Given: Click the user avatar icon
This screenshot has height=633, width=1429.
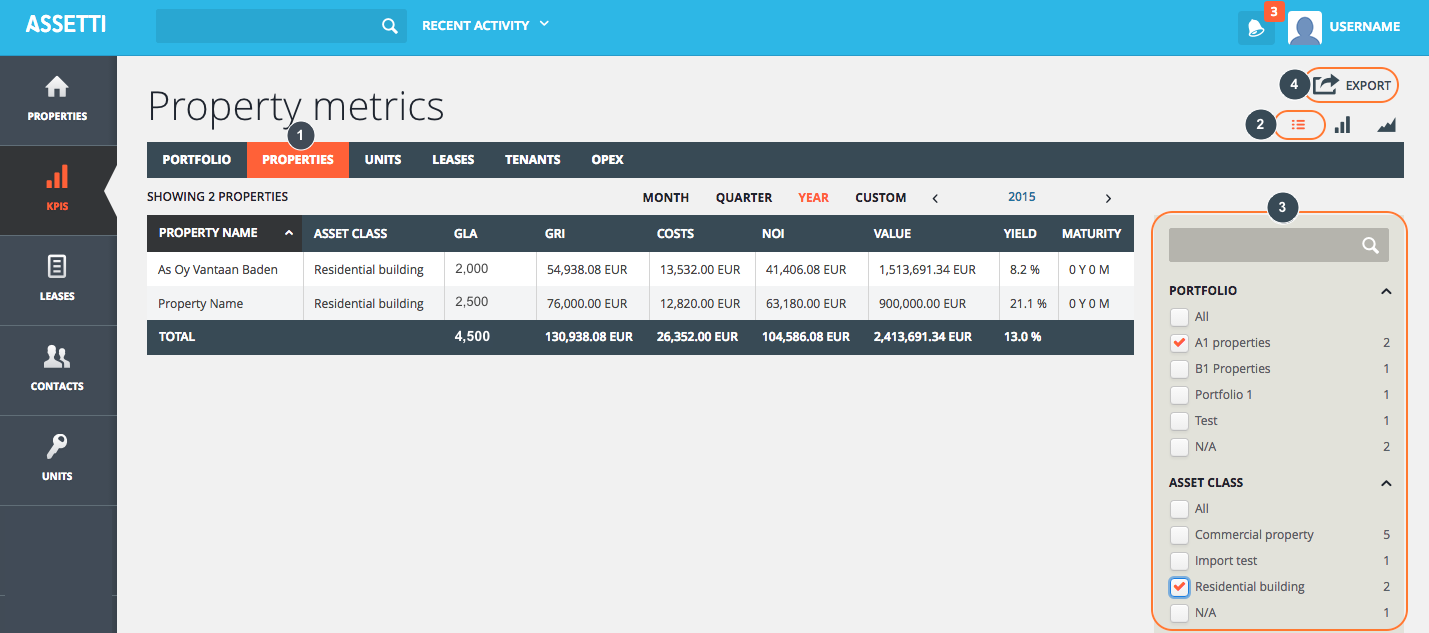Looking at the screenshot, I should [1304, 28].
